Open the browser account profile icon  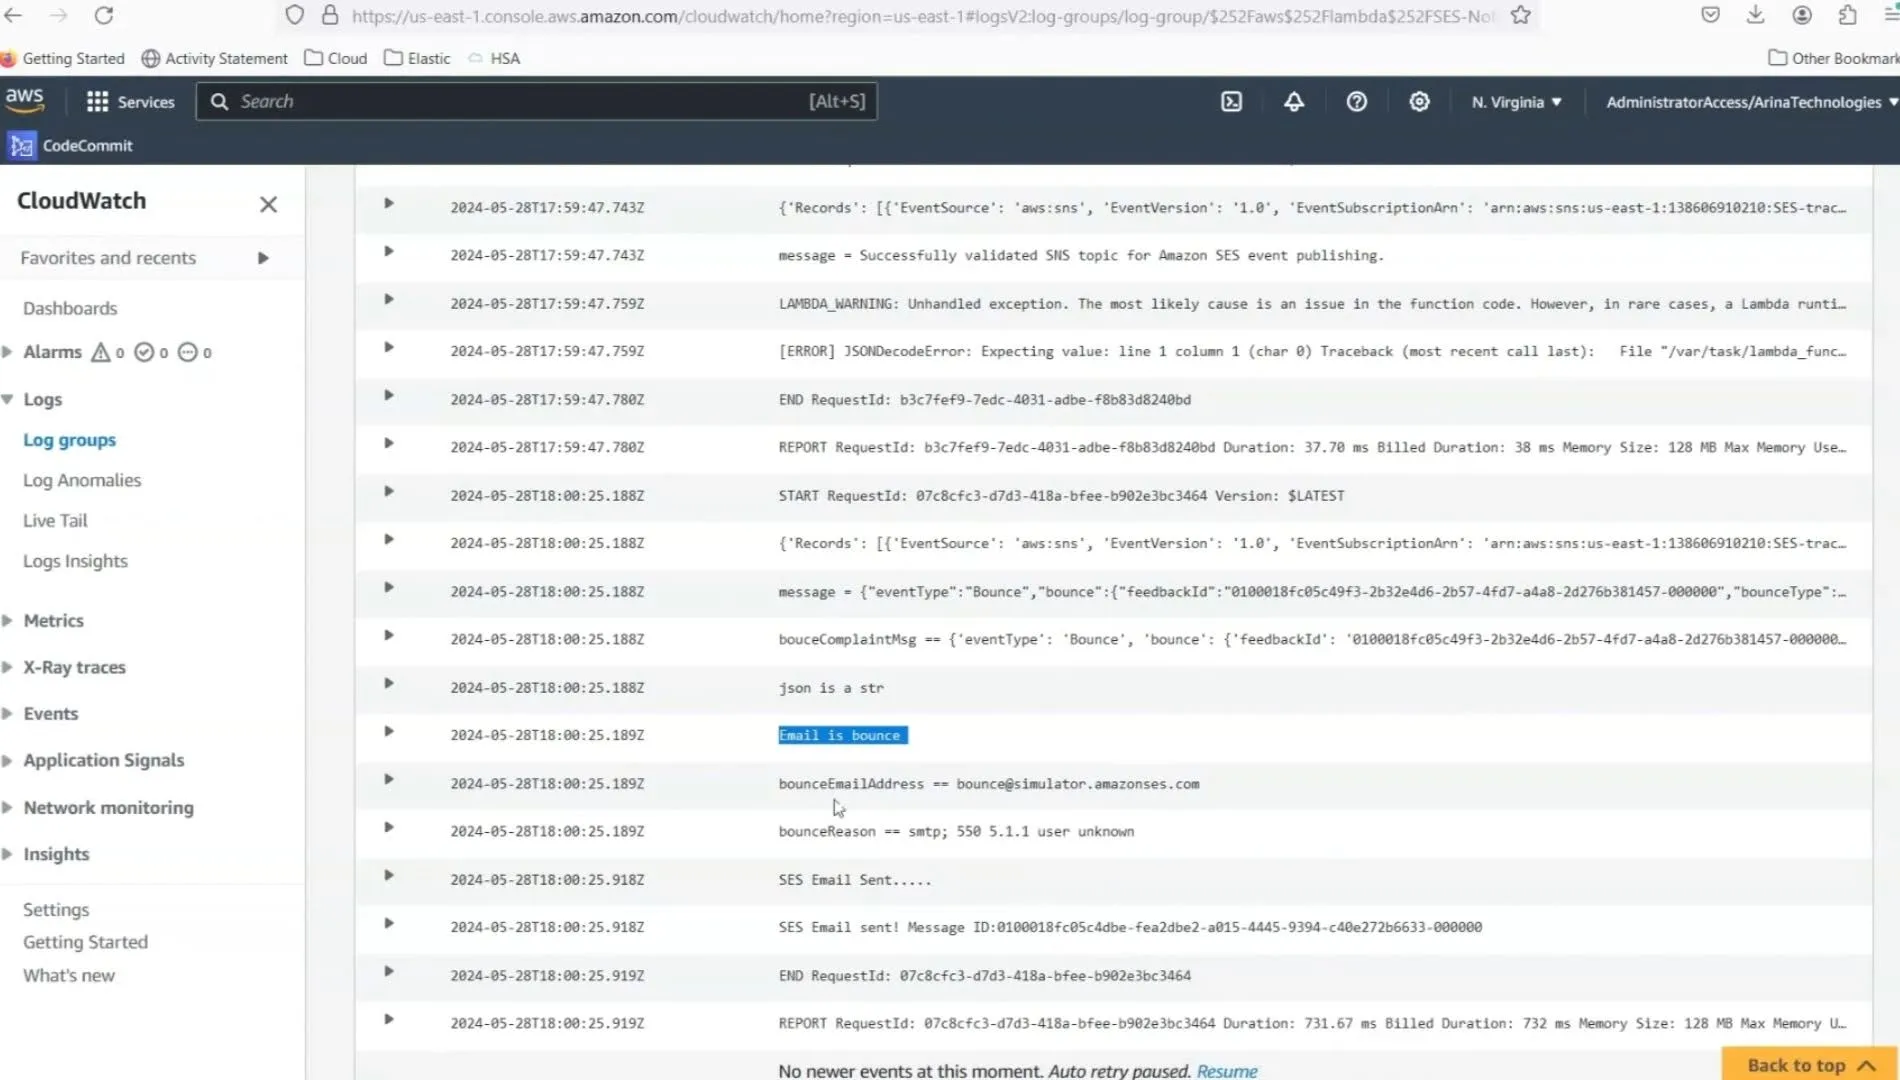click(1801, 15)
